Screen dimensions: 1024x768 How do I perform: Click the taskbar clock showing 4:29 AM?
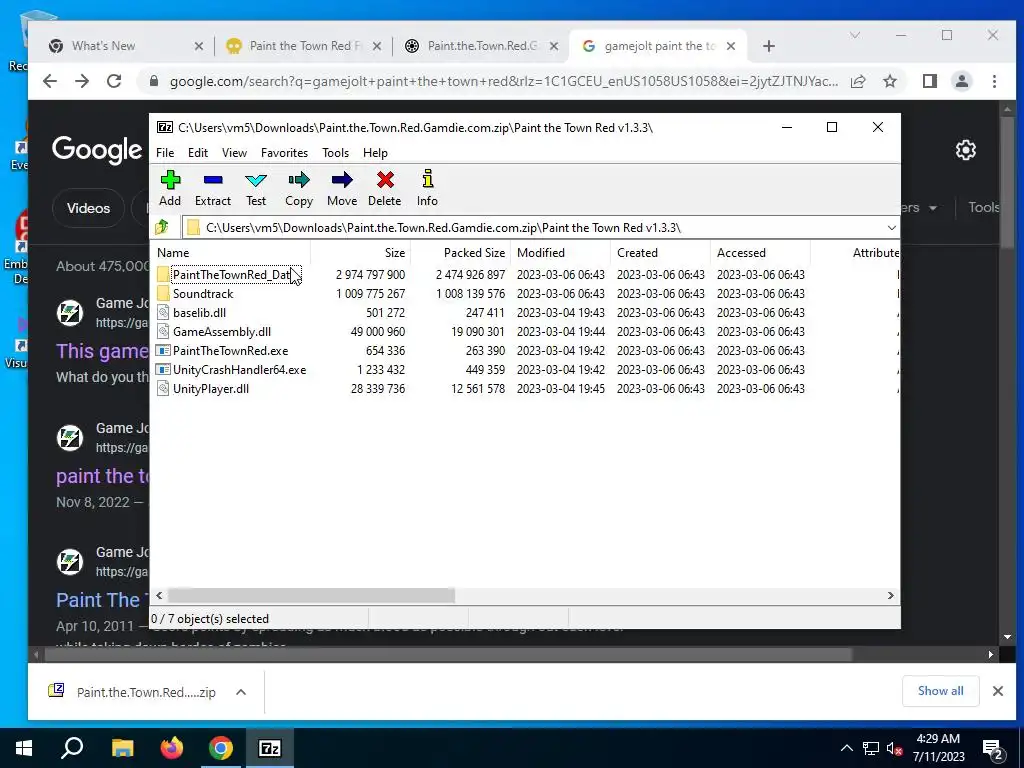pos(938,748)
